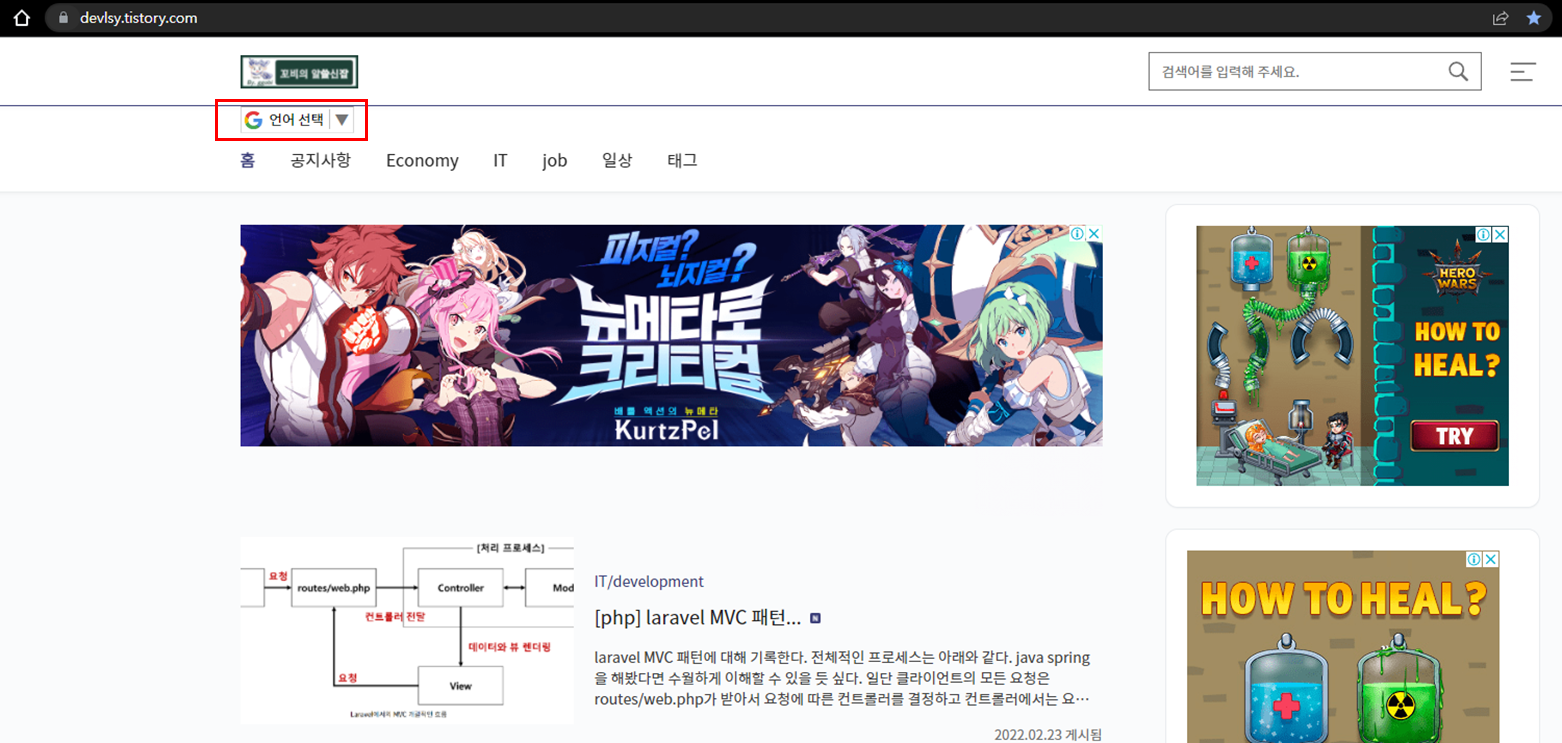Viewport: 1562px width, 743px height.
Task: Click the post summary text about laravel MVC
Action: 842,678
